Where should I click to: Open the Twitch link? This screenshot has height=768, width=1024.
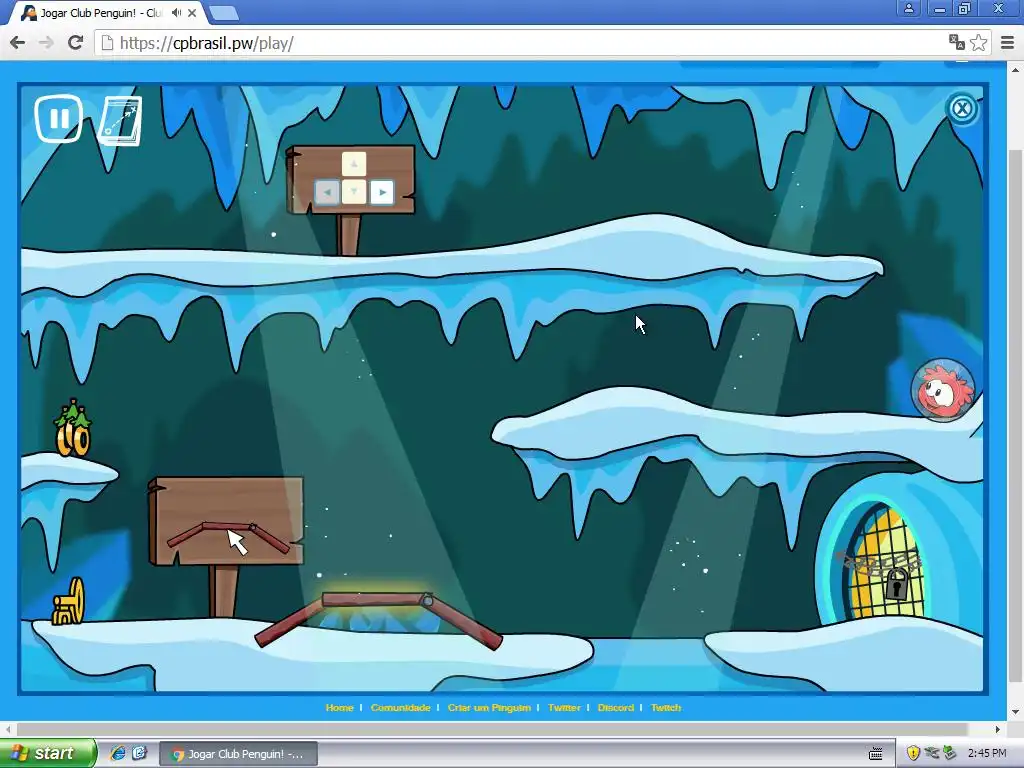666,707
